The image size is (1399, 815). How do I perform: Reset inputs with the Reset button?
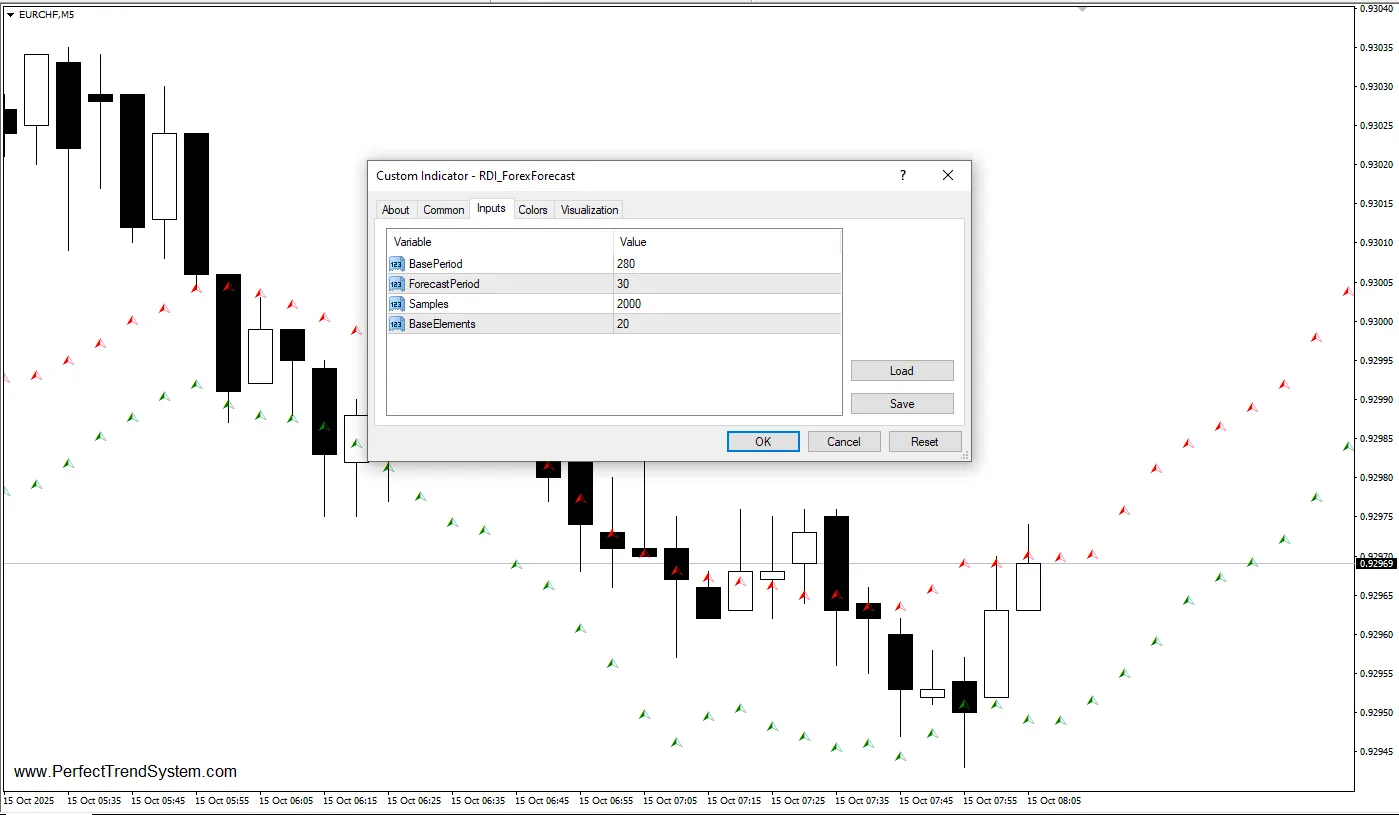pos(924,442)
